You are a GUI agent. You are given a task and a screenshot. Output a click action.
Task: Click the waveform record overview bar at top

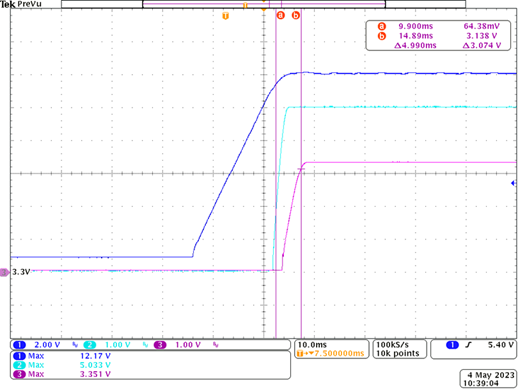(x=263, y=4)
